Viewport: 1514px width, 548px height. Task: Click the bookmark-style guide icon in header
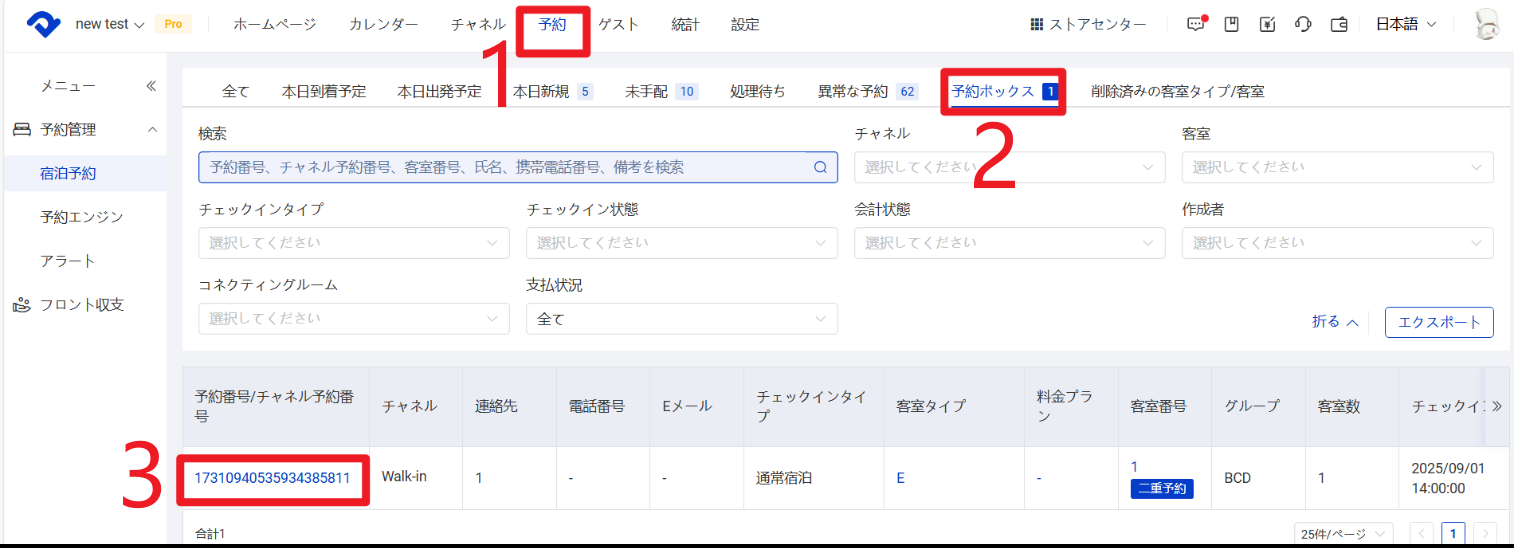pos(1232,25)
